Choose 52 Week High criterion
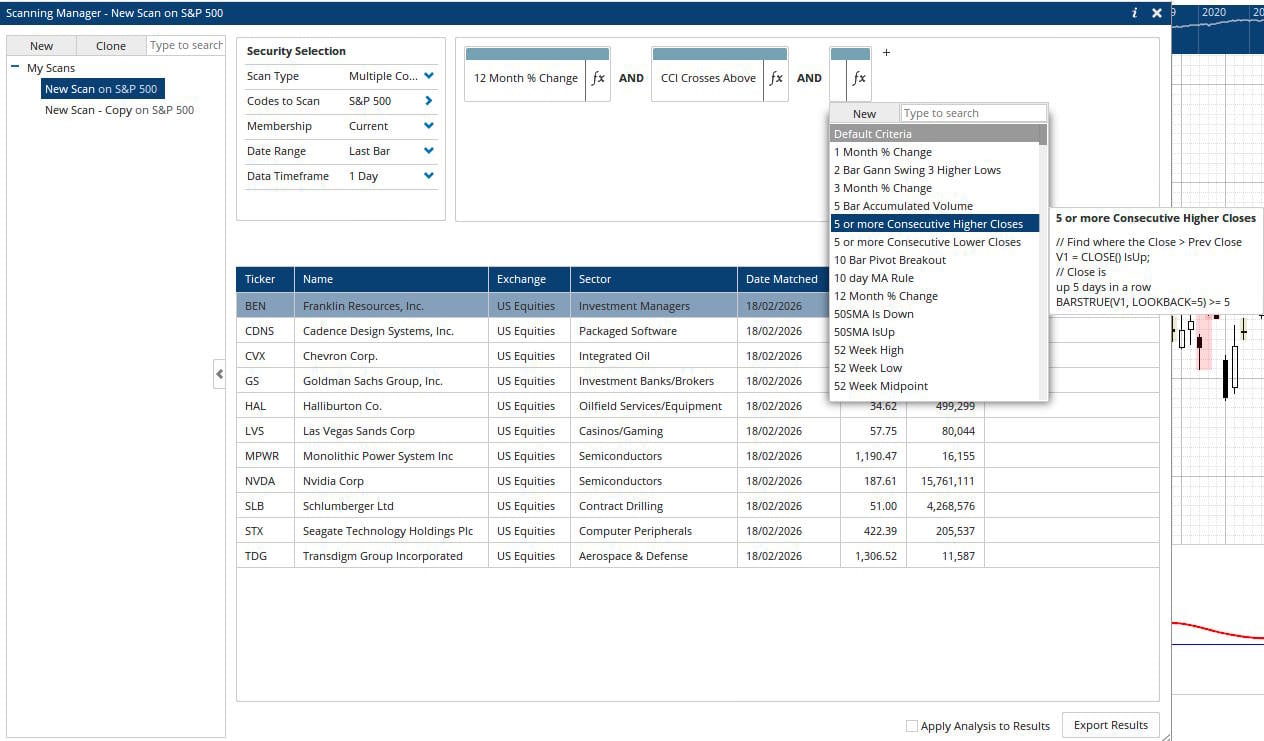The image size is (1264, 741). tap(935, 350)
